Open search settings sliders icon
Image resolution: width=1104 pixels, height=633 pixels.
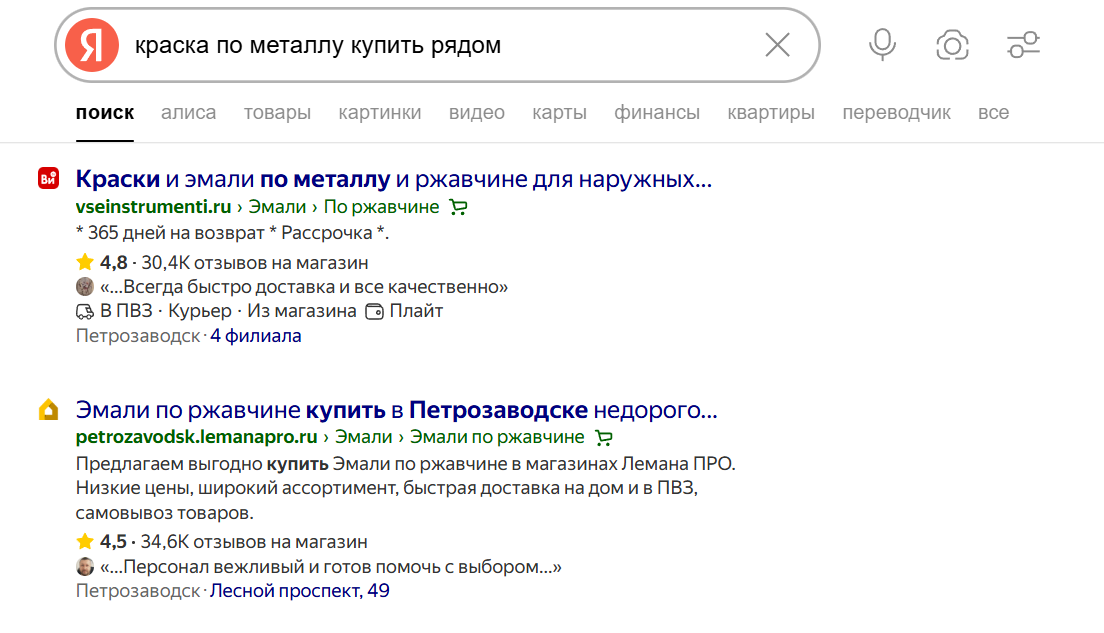pos(1023,45)
